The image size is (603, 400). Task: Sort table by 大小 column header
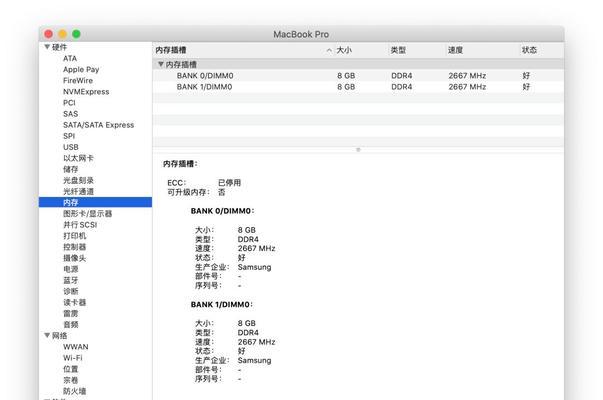coord(344,50)
